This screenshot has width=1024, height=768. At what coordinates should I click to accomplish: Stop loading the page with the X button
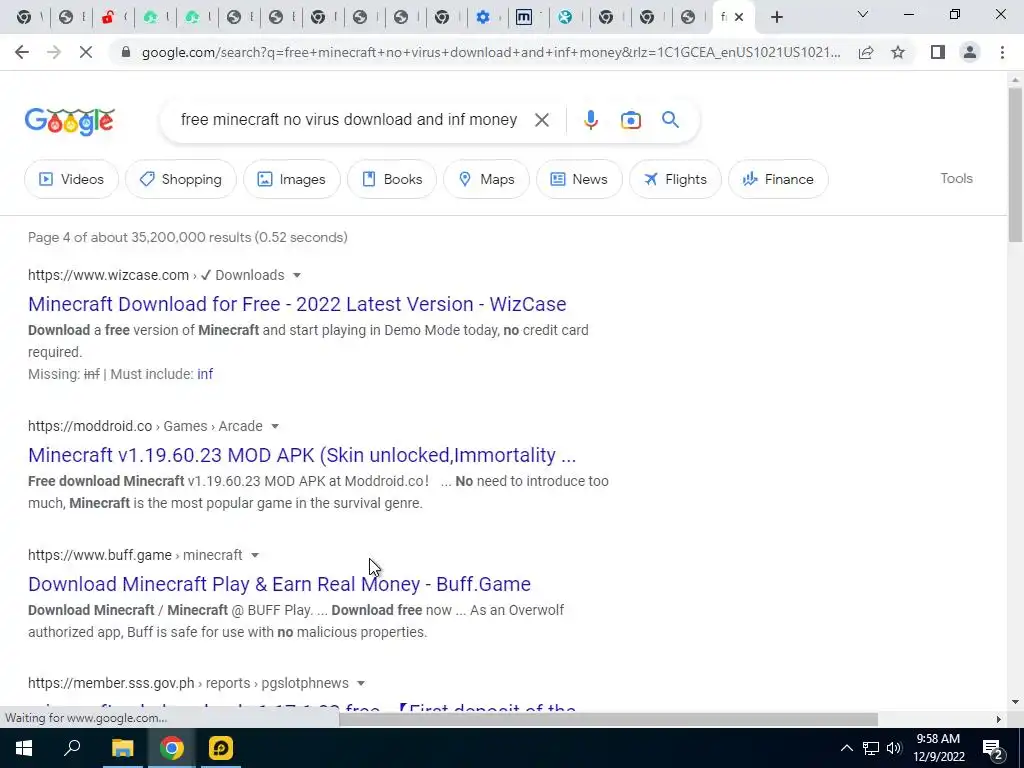(86, 52)
